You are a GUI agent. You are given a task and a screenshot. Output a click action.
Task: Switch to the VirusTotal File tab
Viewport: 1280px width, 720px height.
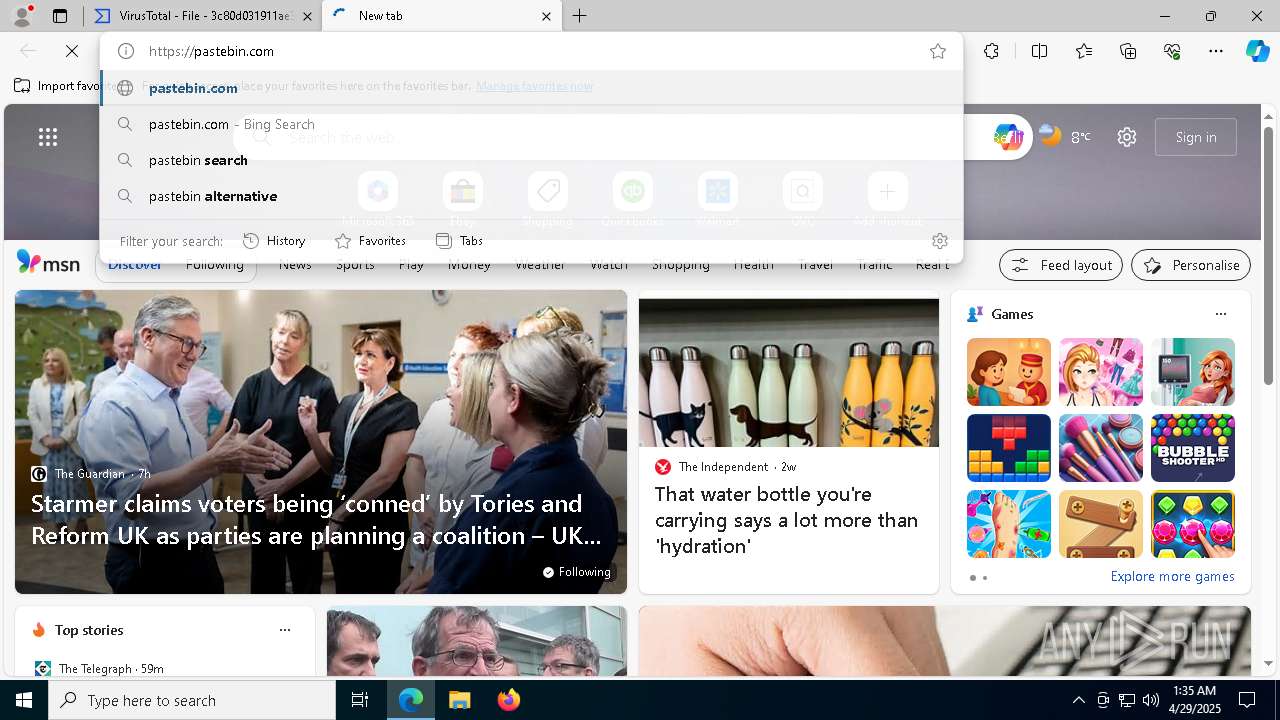[203, 16]
